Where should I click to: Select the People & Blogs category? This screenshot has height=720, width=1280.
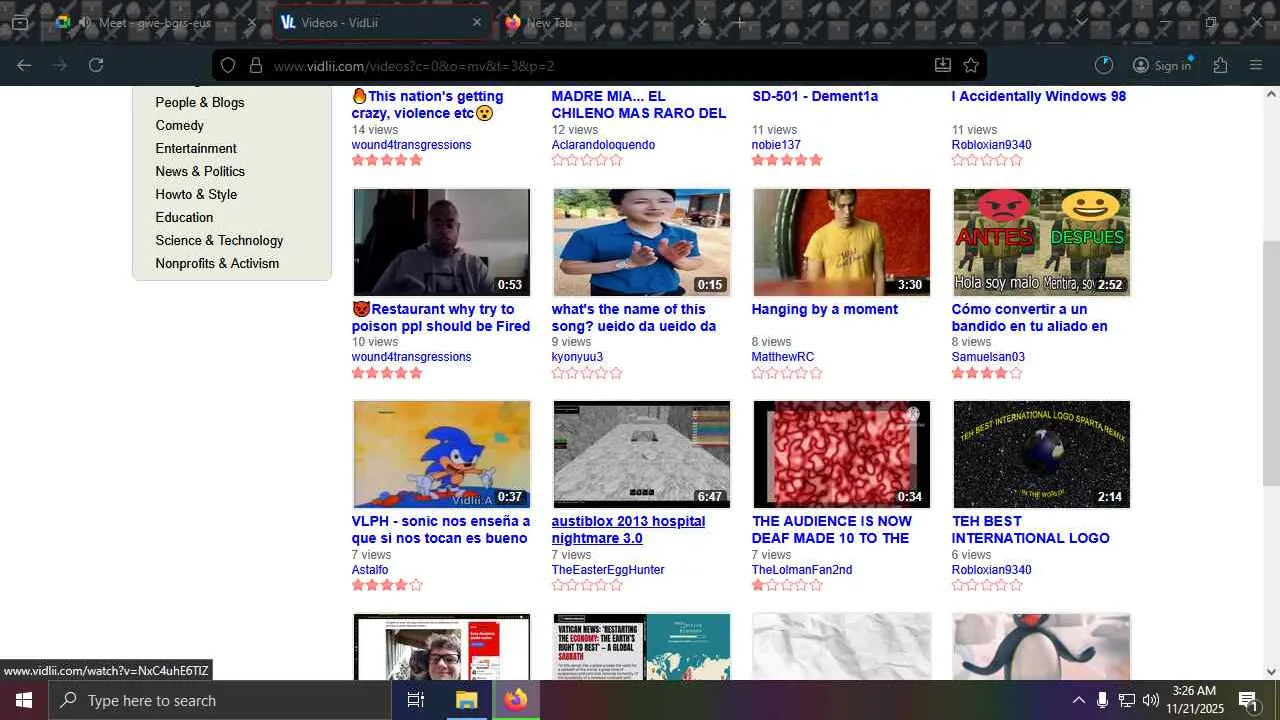coord(200,102)
